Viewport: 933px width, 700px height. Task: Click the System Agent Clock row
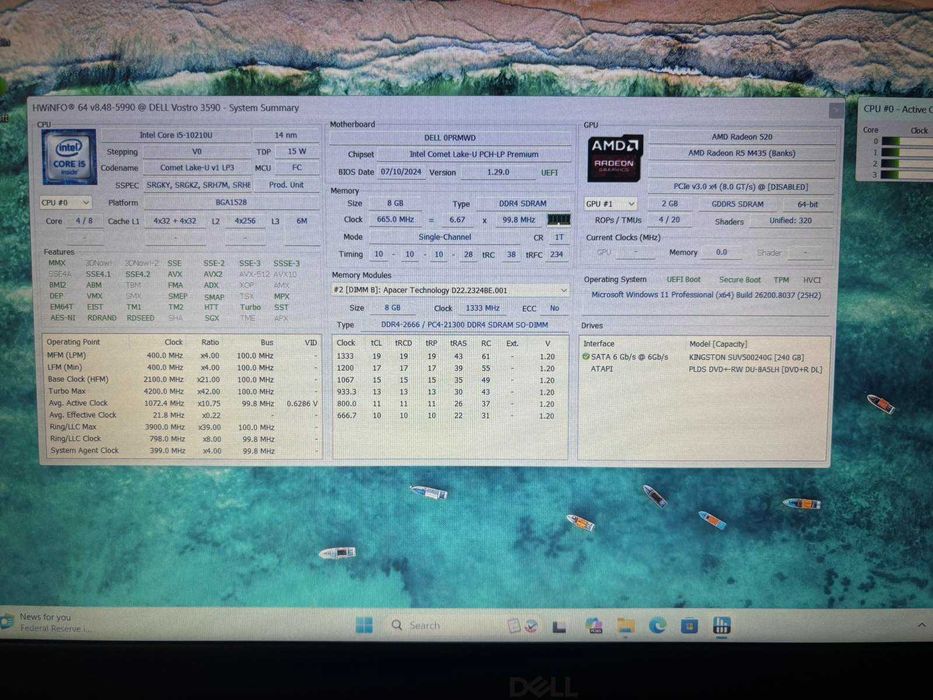[182, 451]
